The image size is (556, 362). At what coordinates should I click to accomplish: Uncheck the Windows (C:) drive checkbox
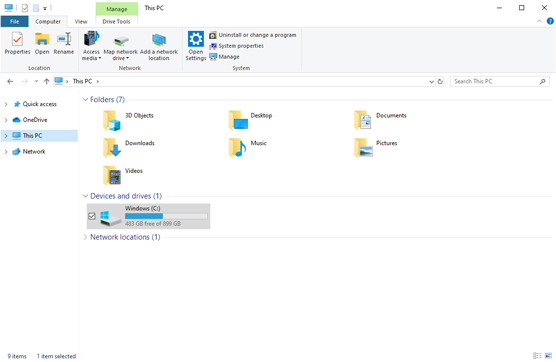(92, 216)
